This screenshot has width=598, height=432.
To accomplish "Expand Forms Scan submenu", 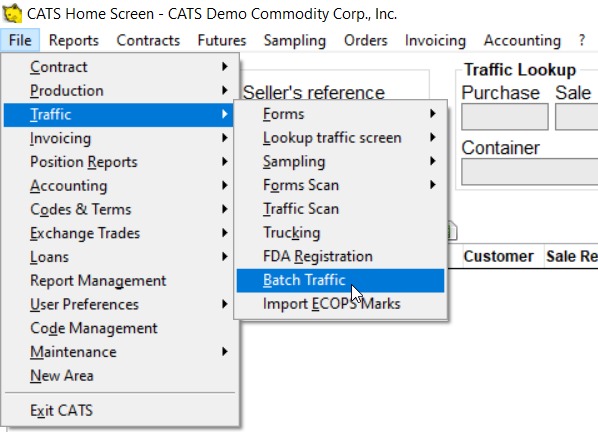I will click(341, 185).
